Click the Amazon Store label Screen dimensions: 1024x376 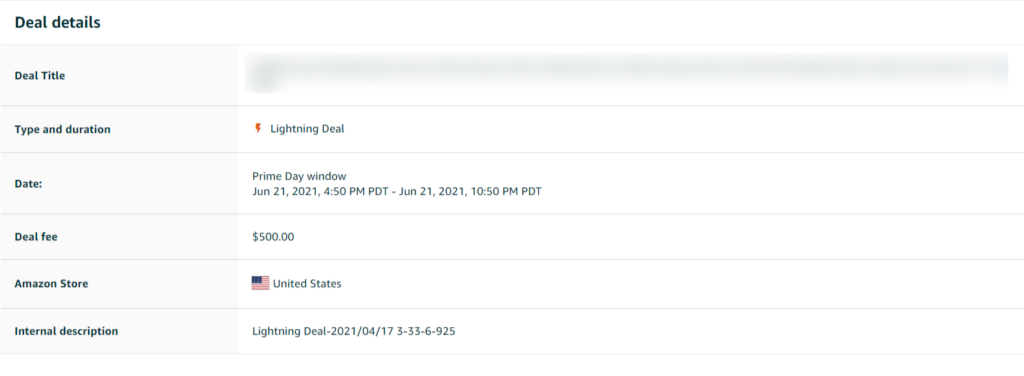(x=51, y=284)
